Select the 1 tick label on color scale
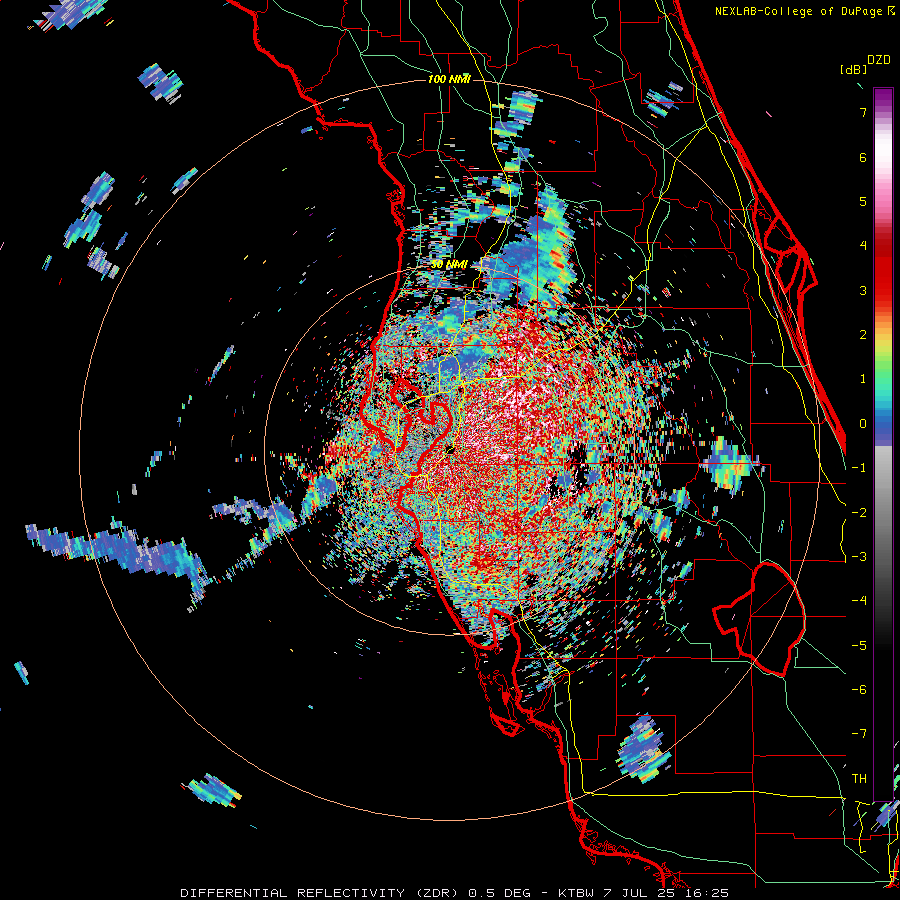This screenshot has height=900, width=900. coord(863,379)
